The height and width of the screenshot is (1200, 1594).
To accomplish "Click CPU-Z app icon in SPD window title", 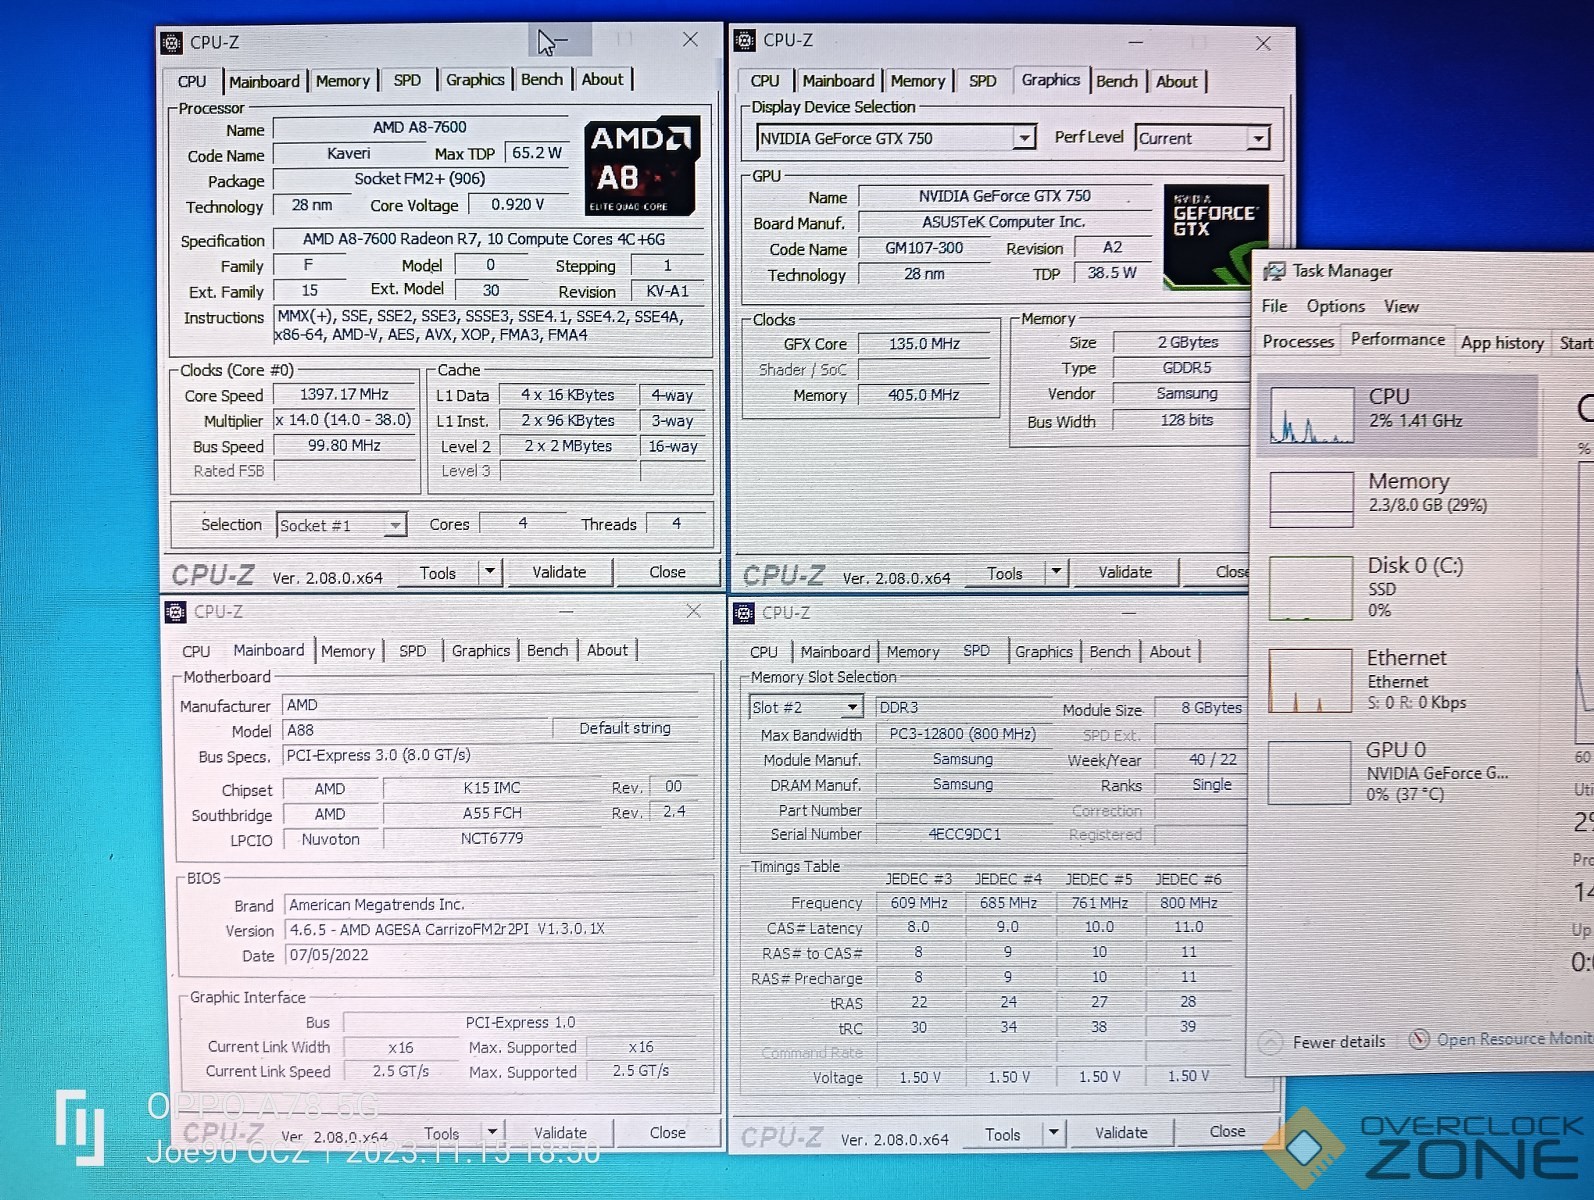I will coord(744,612).
